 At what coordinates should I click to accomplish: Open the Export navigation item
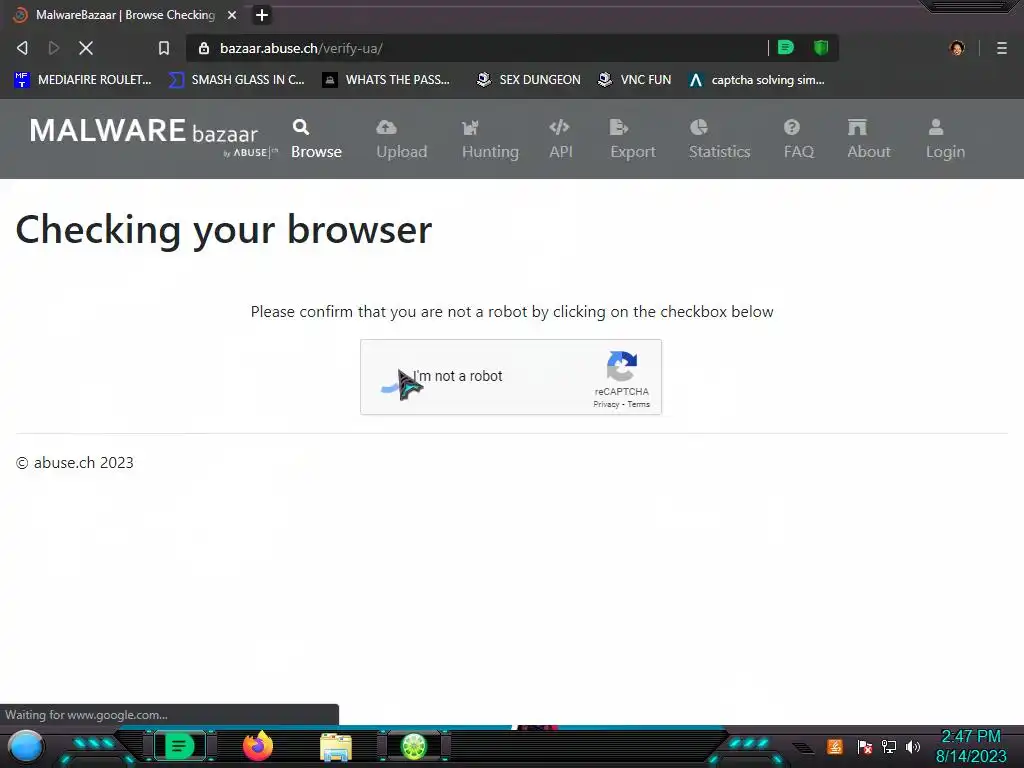(633, 139)
